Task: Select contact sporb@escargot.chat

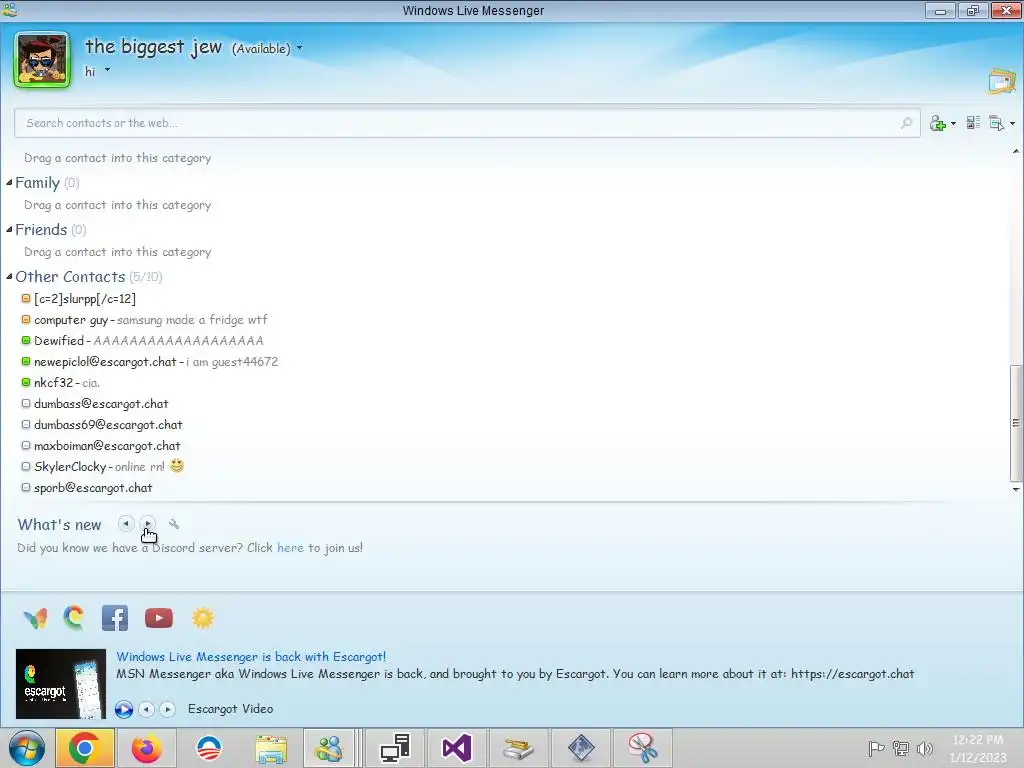Action: [93, 487]
